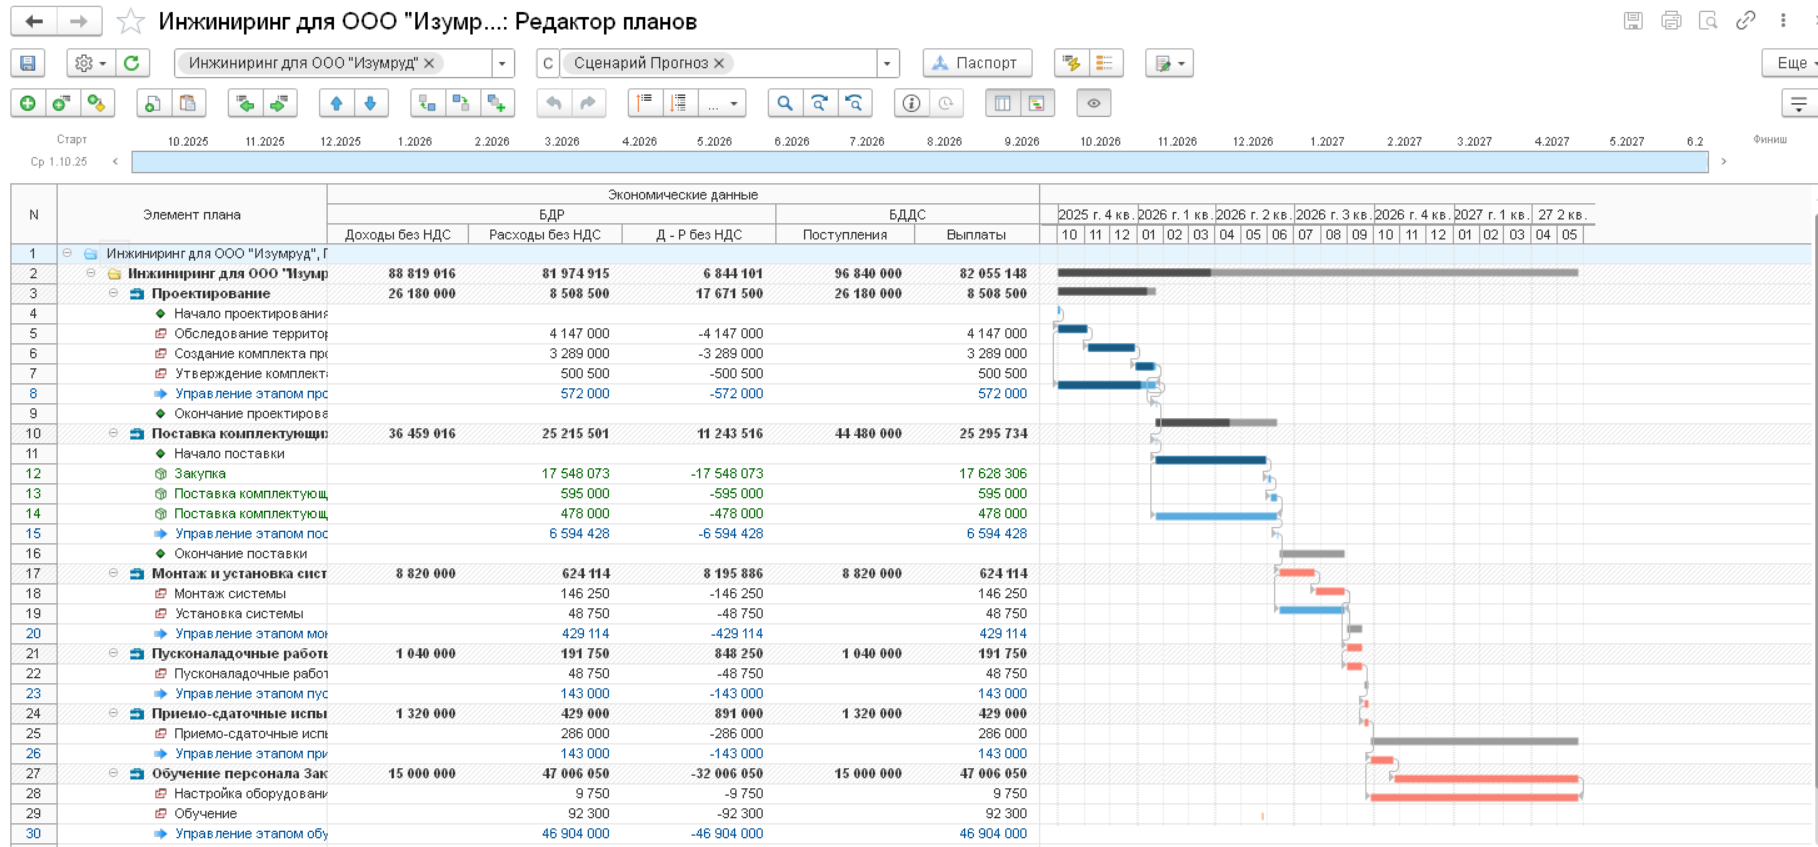This screenshot has height=847, width=1818.
Task: Open the gear settings dropdown menu
Action: point(90,63)
